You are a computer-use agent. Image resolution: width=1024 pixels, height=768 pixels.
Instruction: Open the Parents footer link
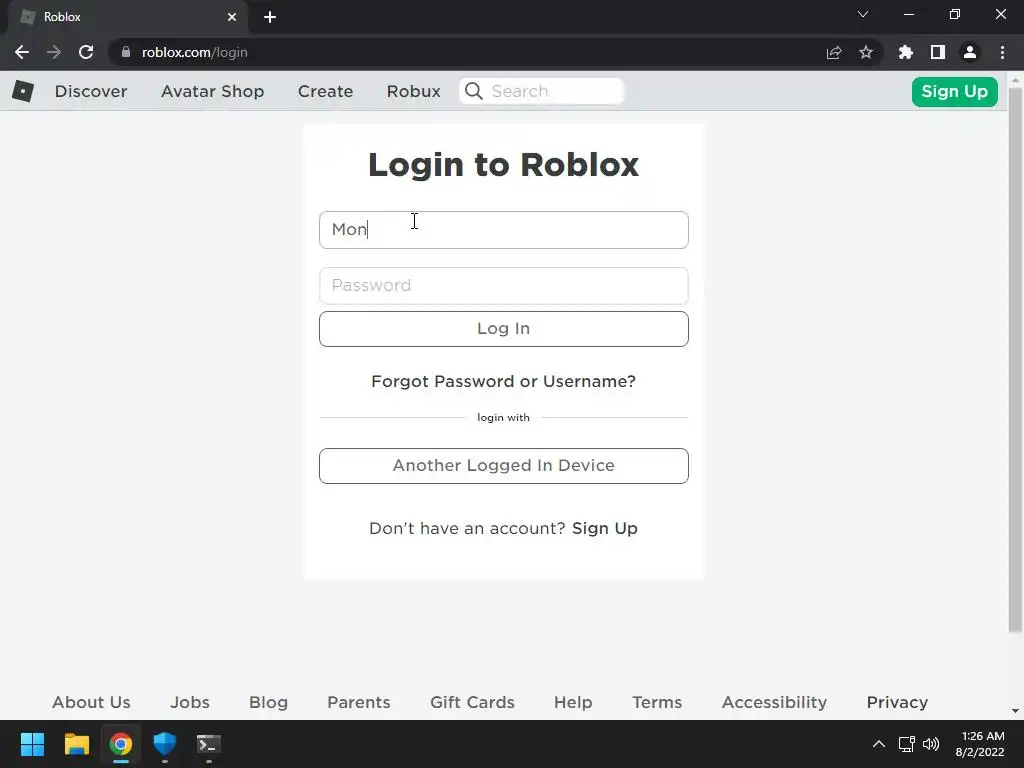(x=359, y=702)
